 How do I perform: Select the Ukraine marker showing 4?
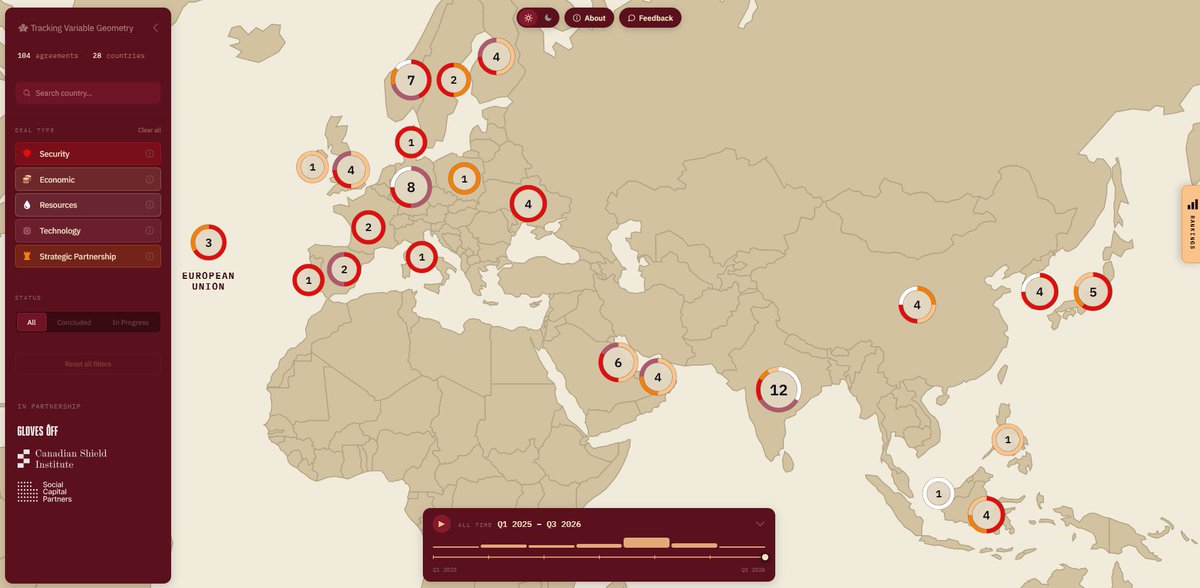pyautogui.click(x=528, y=204)
